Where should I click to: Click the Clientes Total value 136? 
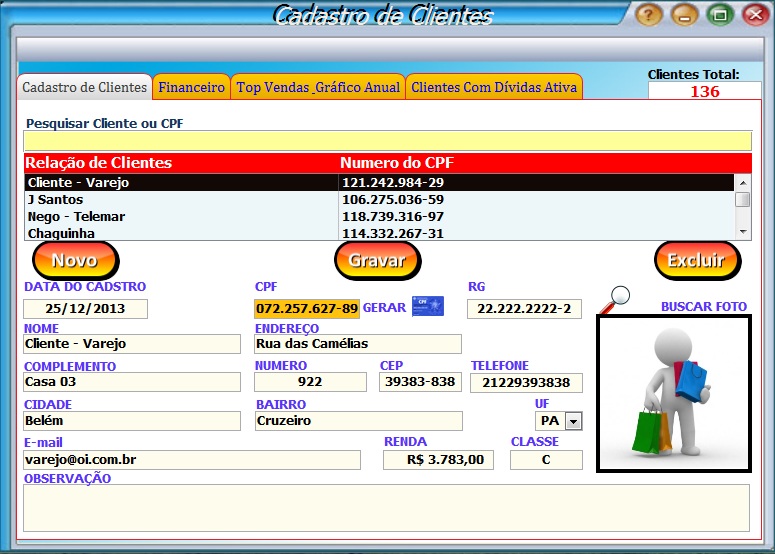pyautogui.click(x=705, y=91)
